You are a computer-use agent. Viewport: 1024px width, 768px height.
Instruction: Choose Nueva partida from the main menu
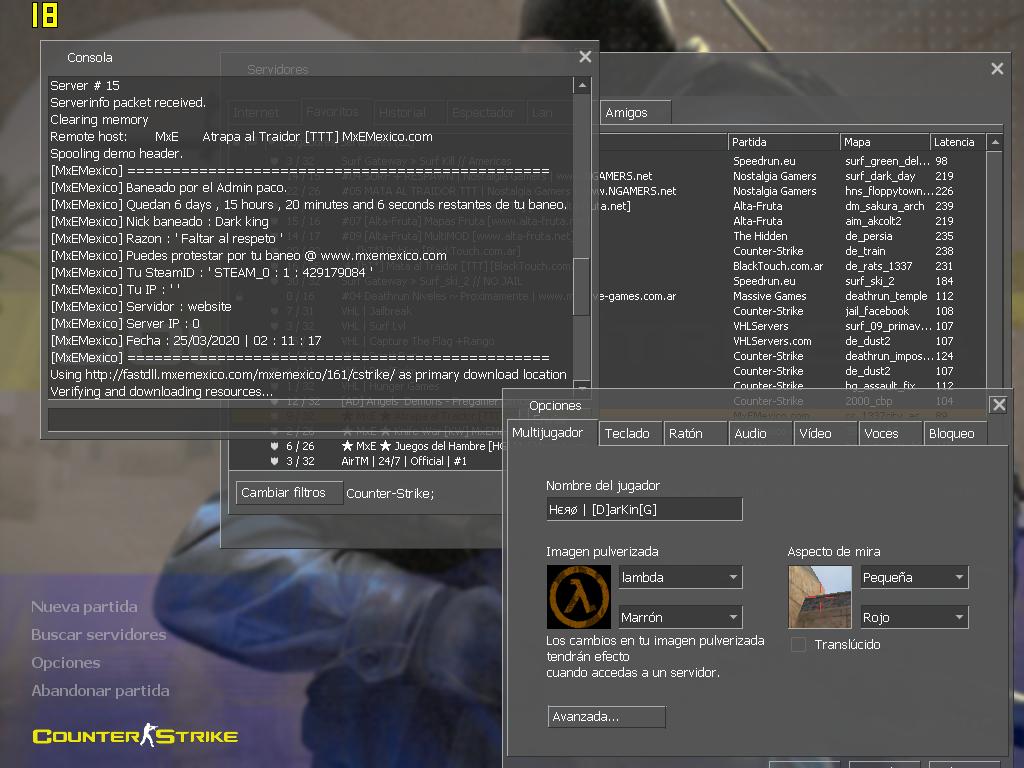click(84, 607)
